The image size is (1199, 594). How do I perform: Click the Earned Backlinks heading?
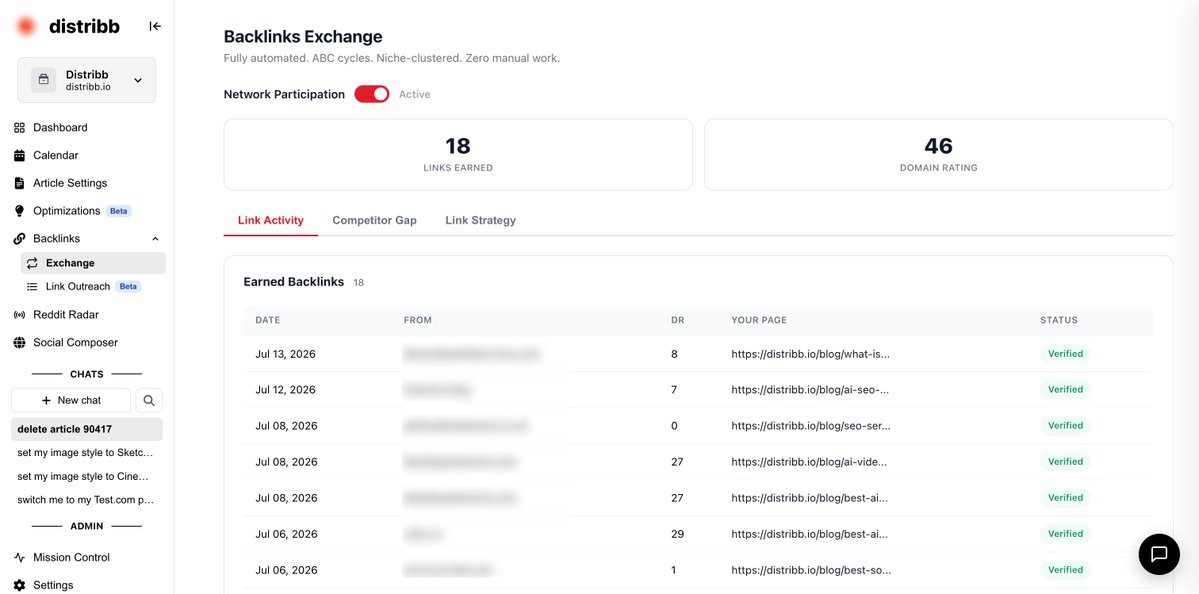coord(294,282)
